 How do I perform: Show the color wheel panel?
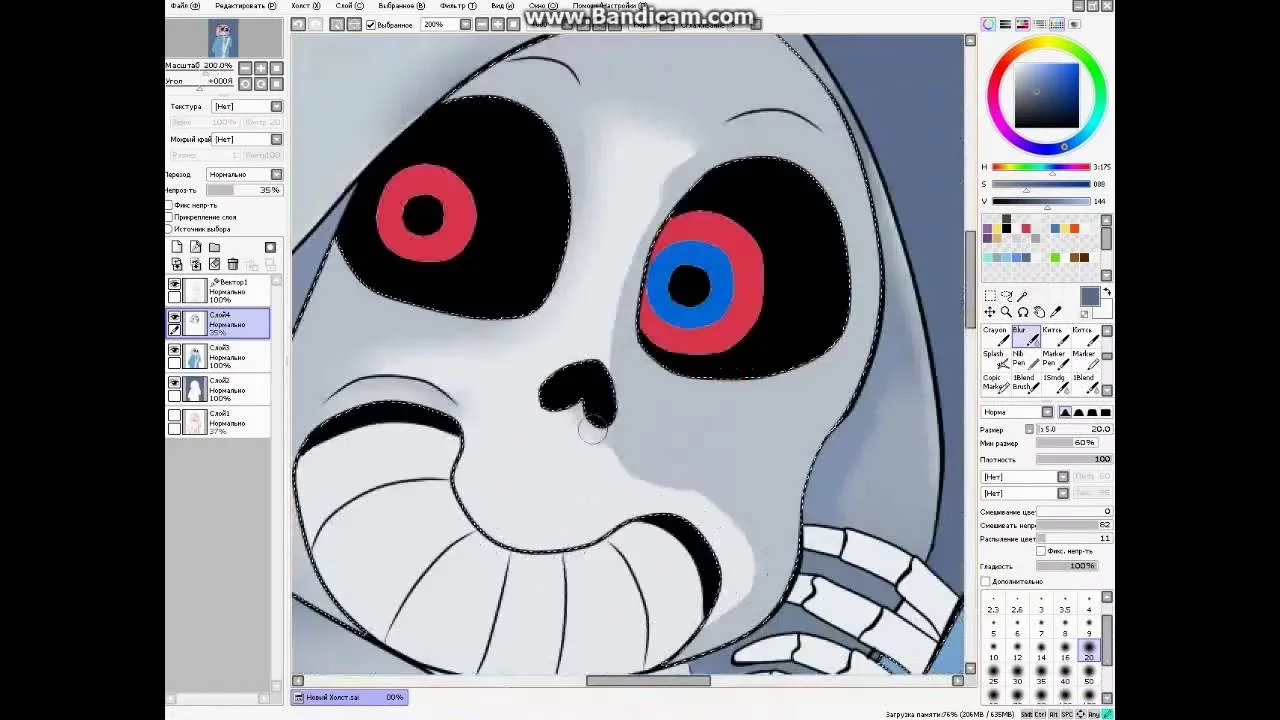[x=988, y=24]
